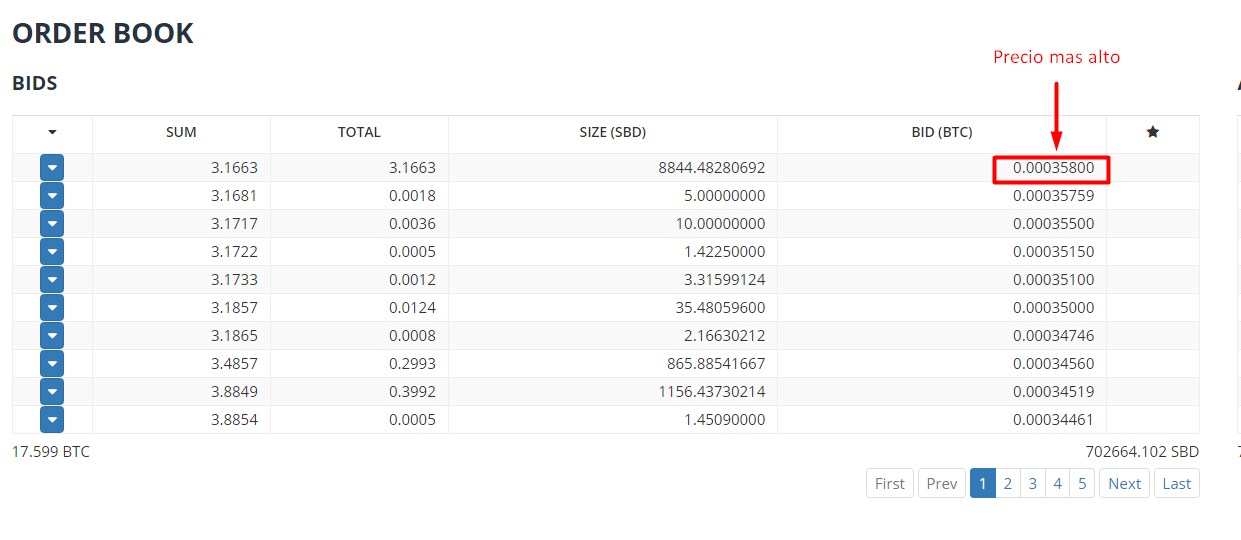
Task: Open the dropdown for the 0.00035500 bid row
Action: [x=52, y=224]
